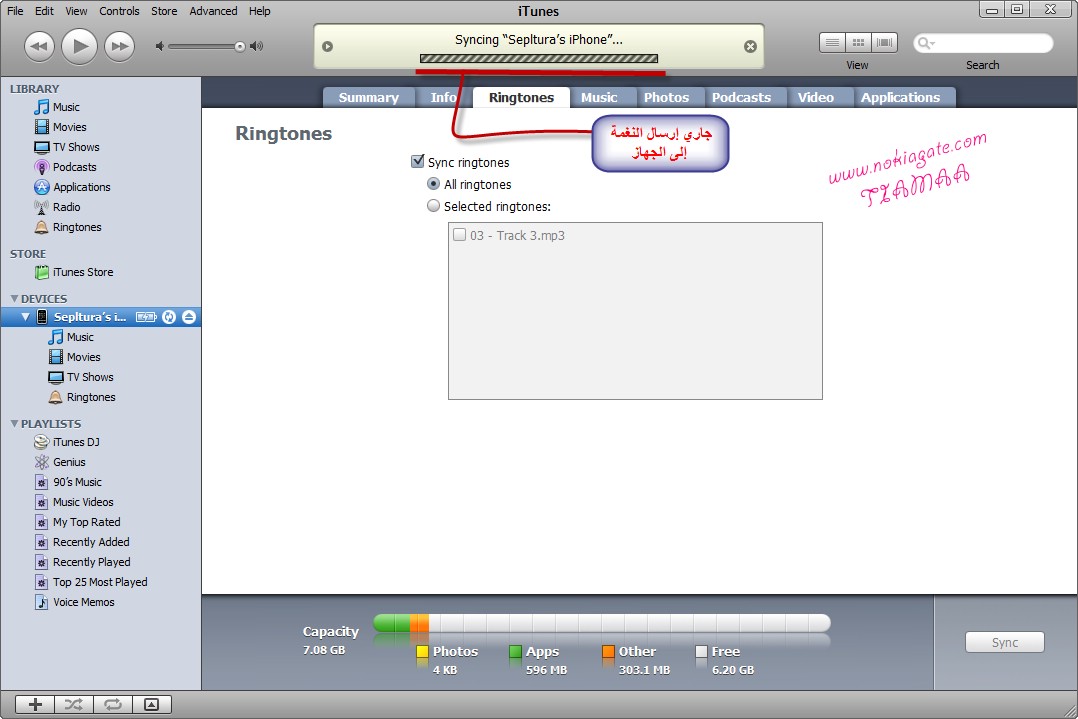The height and width of the screenshot is (719, 1078).
Task: Switch to Cover Flow view
Action: (884, 43)
